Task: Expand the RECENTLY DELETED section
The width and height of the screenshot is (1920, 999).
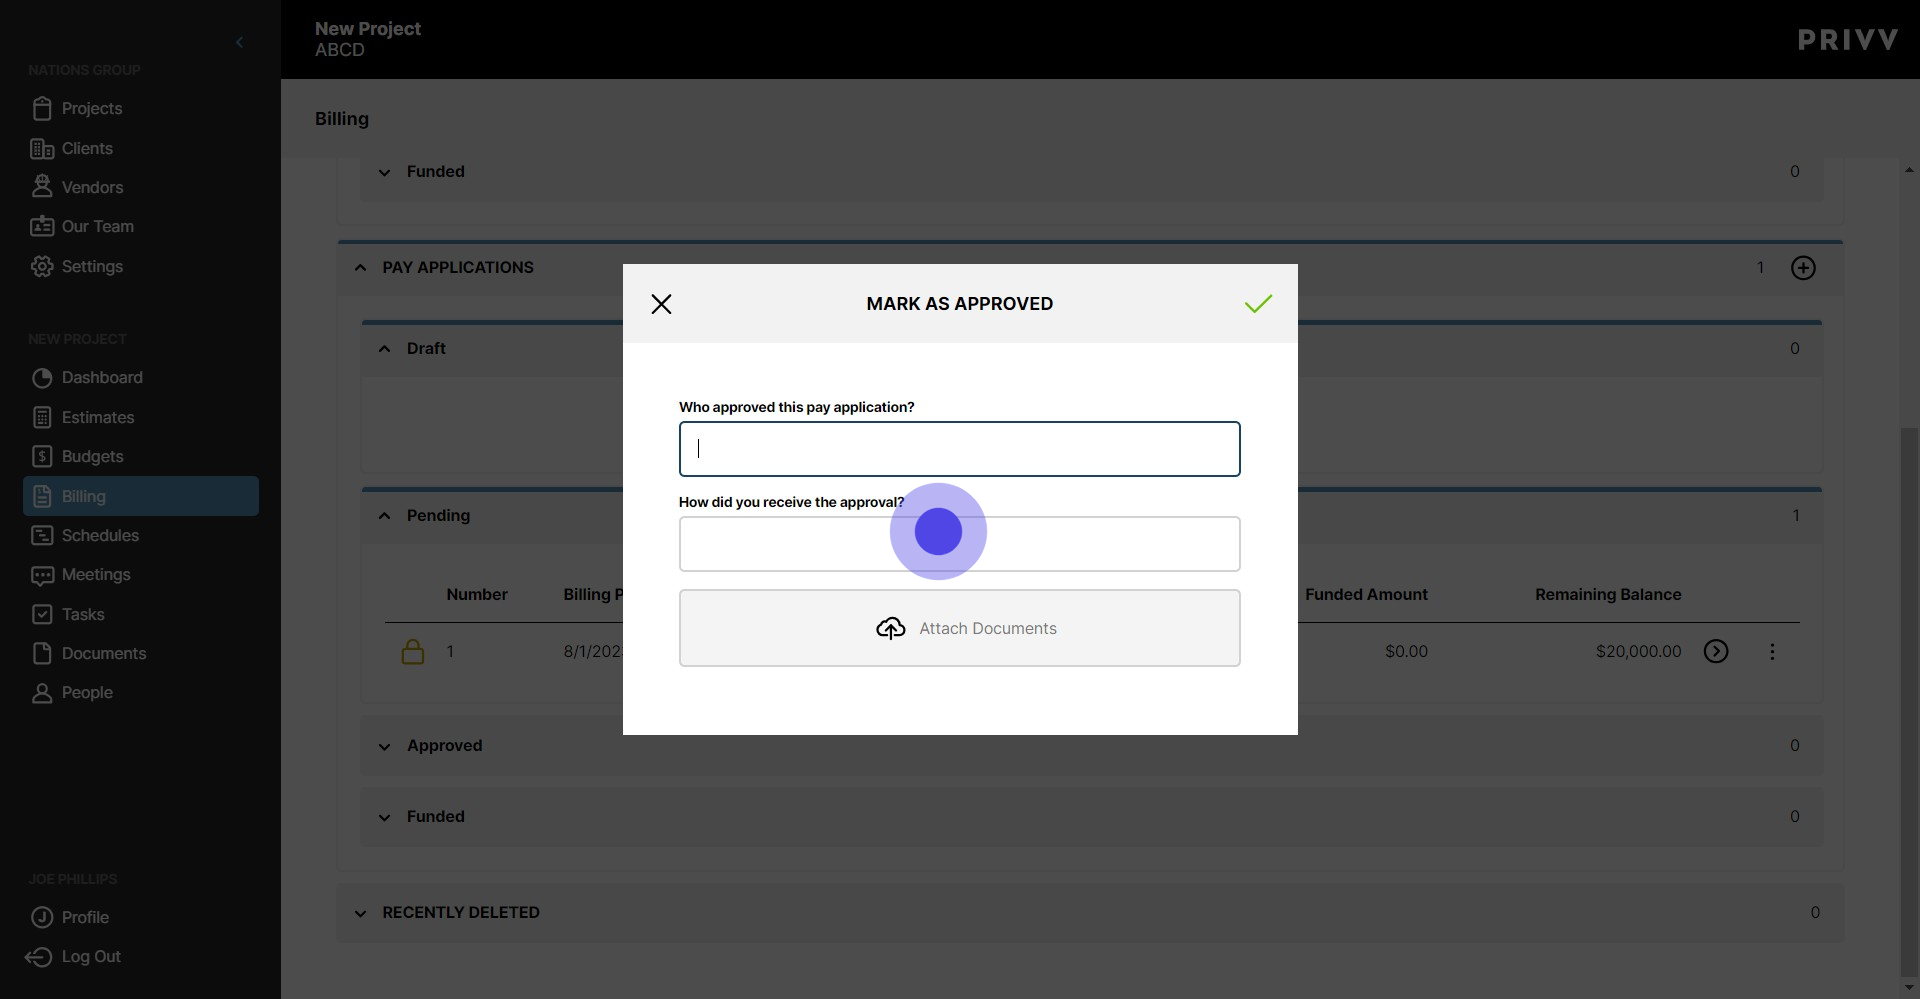Action: pyautogui.click(x=361, y=913)
